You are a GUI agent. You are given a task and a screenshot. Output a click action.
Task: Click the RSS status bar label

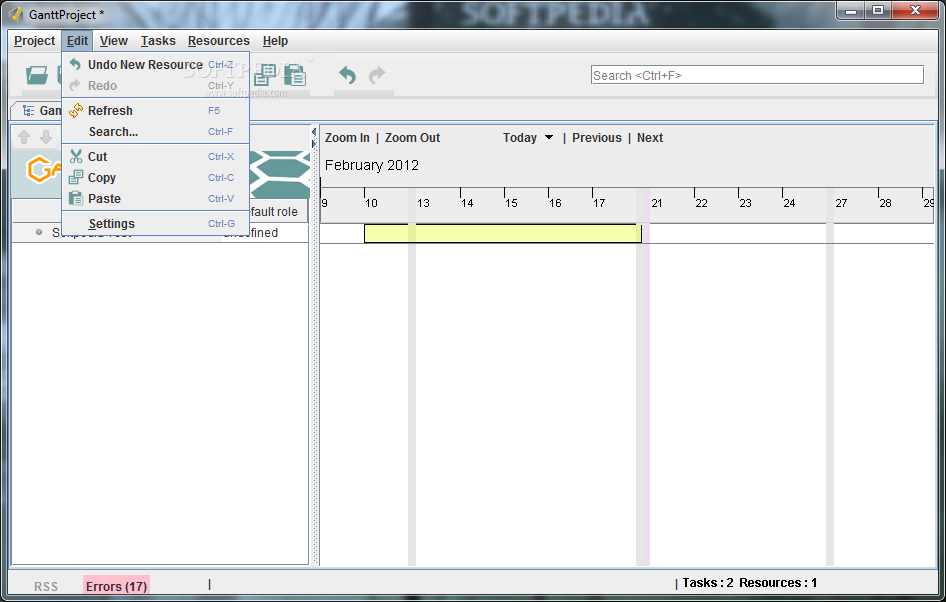(46, 586)
